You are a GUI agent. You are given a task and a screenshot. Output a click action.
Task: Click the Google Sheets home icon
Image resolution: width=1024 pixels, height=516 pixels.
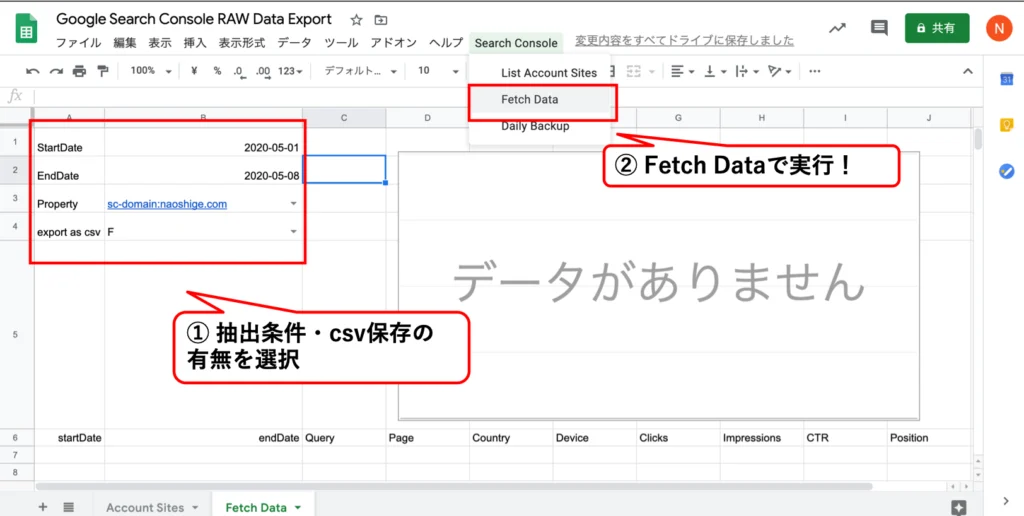pyautogui.click(x=27, y=29)
